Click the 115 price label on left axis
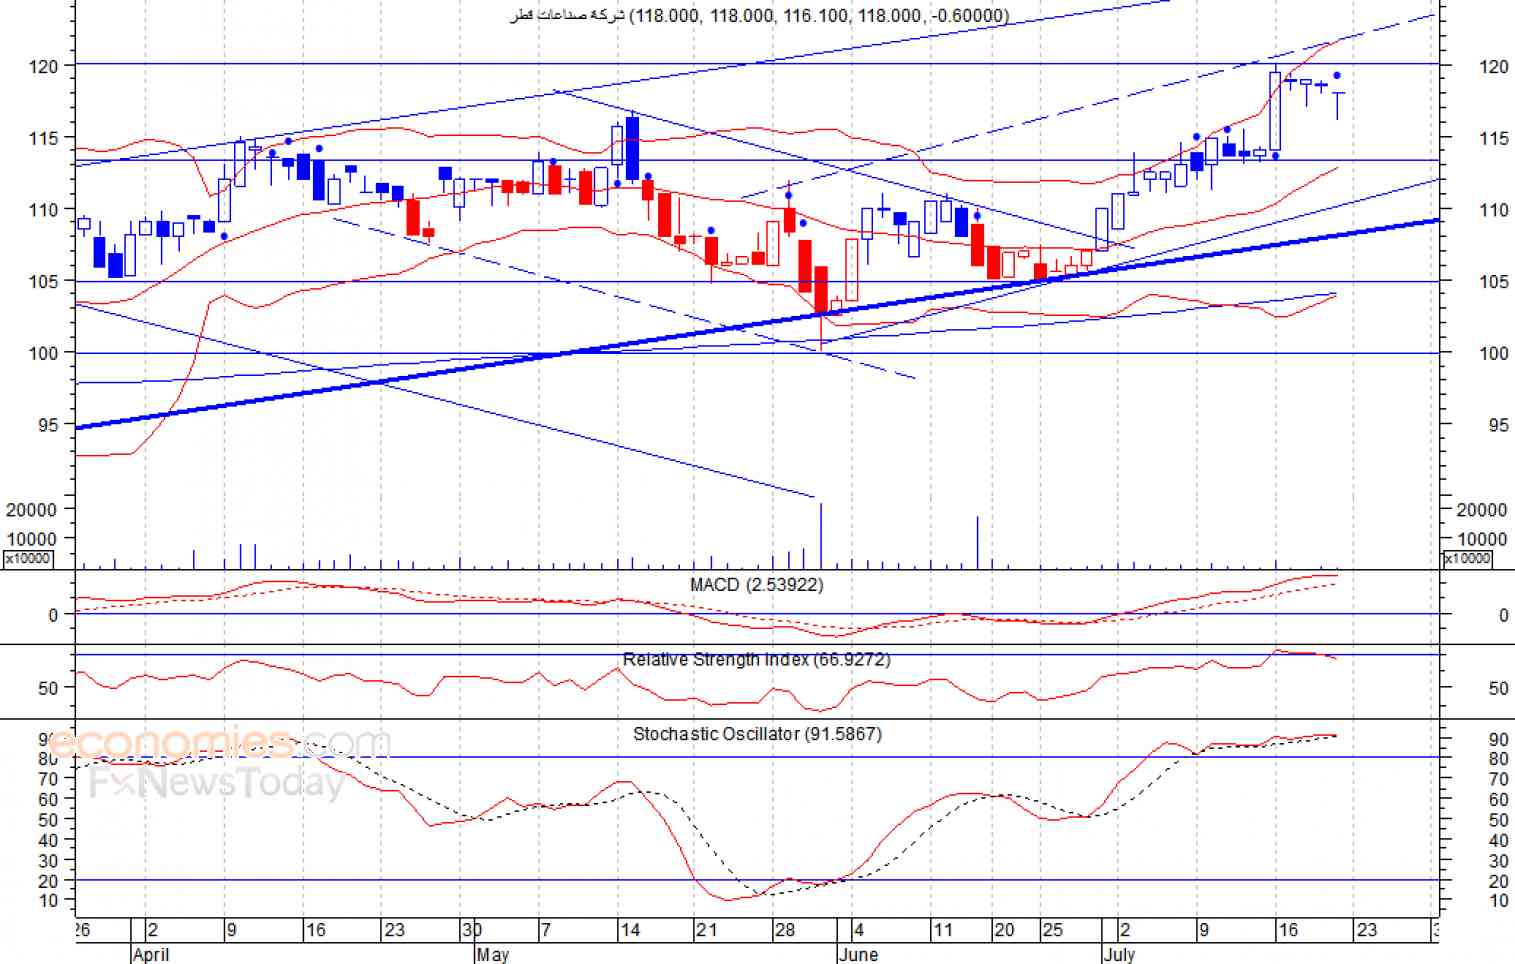1515x964 pixels. click(x=44, y=138)
